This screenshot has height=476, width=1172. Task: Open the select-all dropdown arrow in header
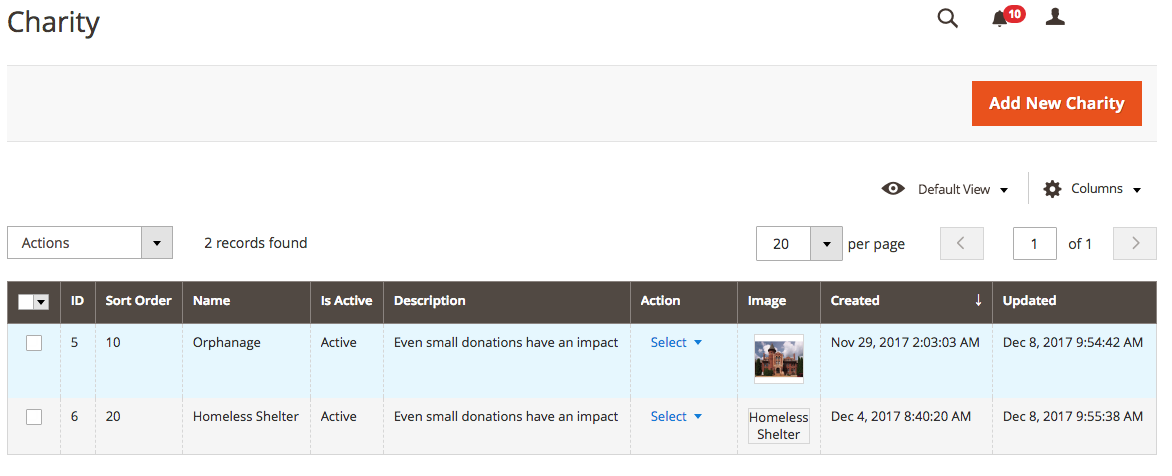(x=42, y=301)
